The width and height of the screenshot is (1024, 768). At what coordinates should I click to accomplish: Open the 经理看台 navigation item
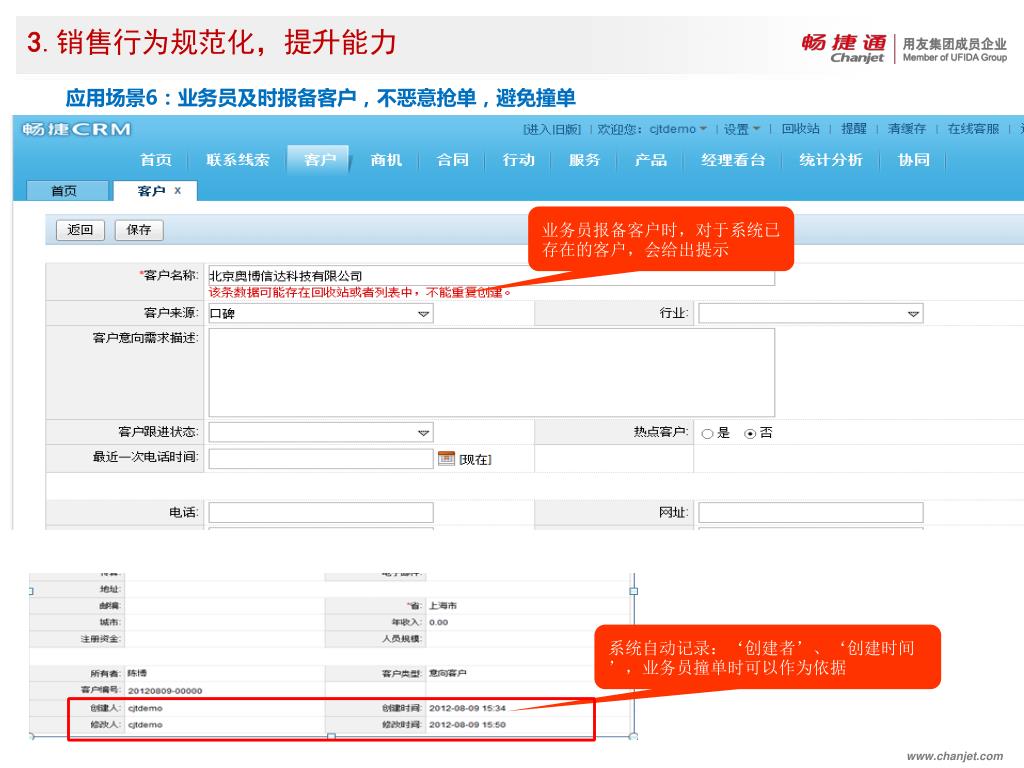pyautogui.click(x=733, y=160)
